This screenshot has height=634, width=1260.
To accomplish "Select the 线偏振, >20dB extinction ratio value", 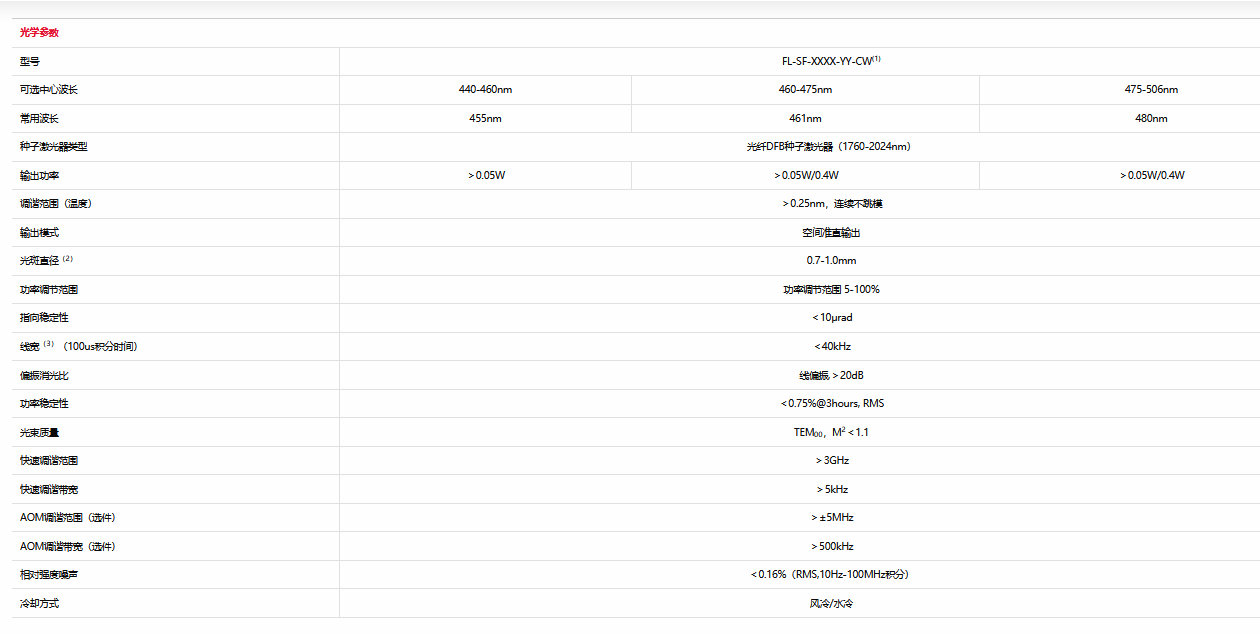I will 832,376.
